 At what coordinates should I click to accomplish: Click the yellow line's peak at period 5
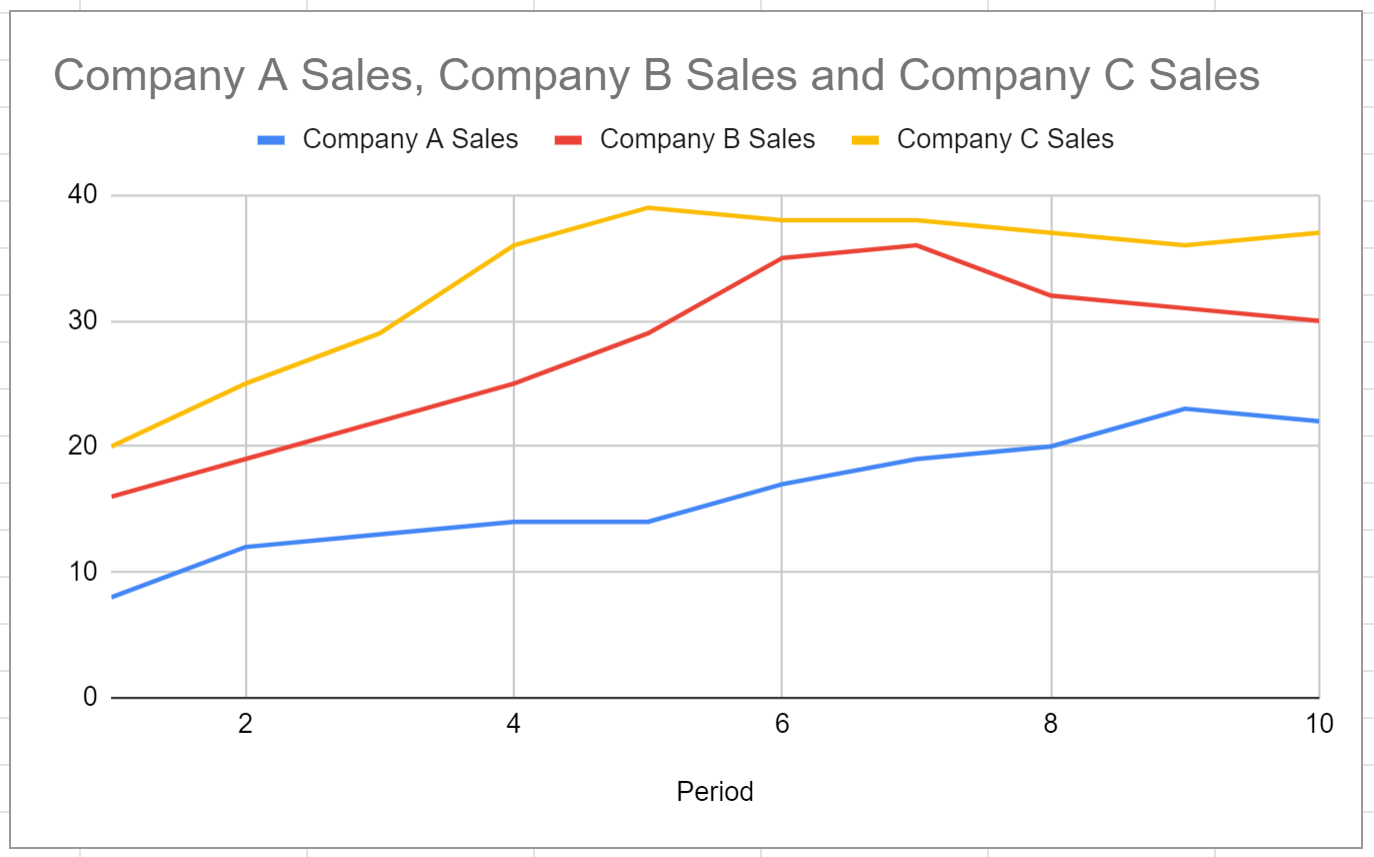pos(648,208)
